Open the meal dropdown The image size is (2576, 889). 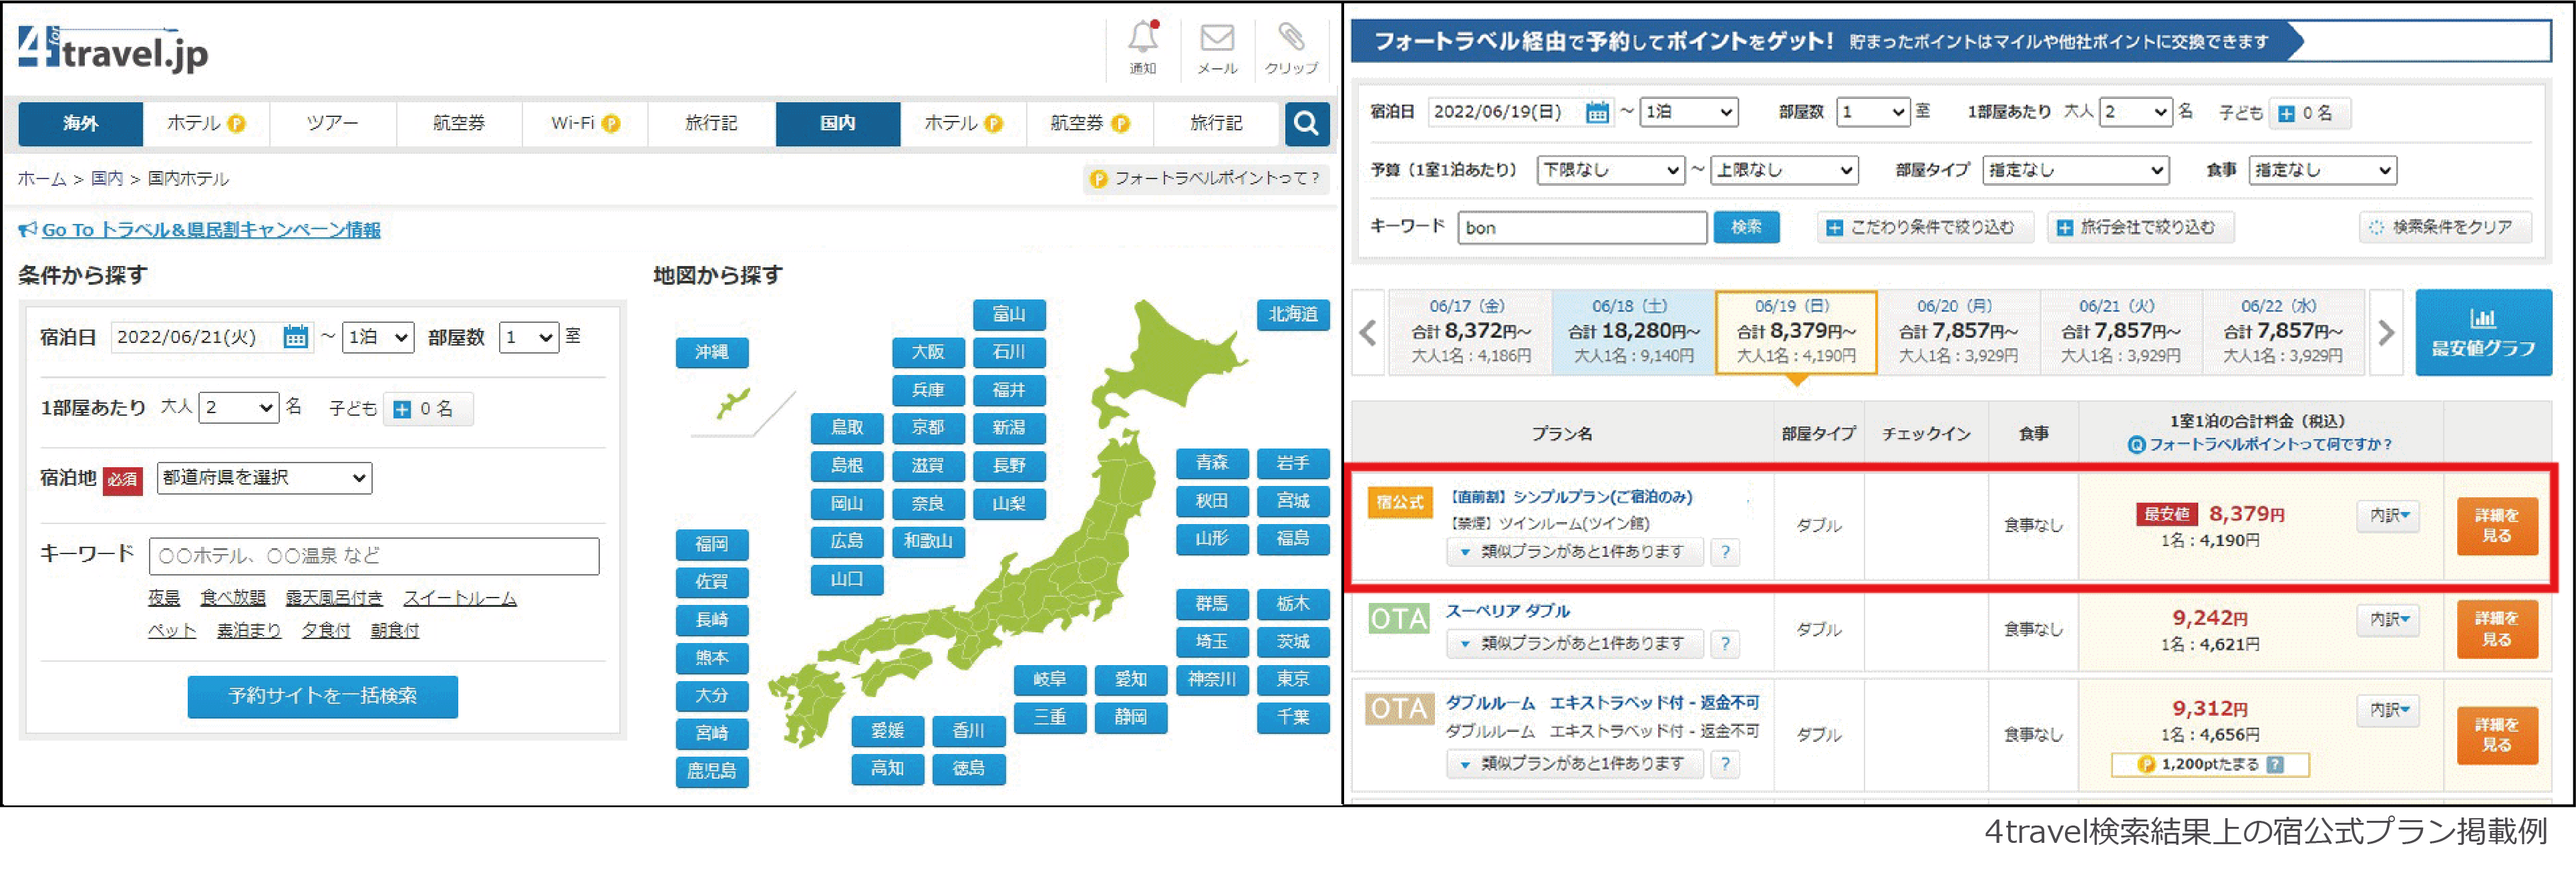point(2322,170)
